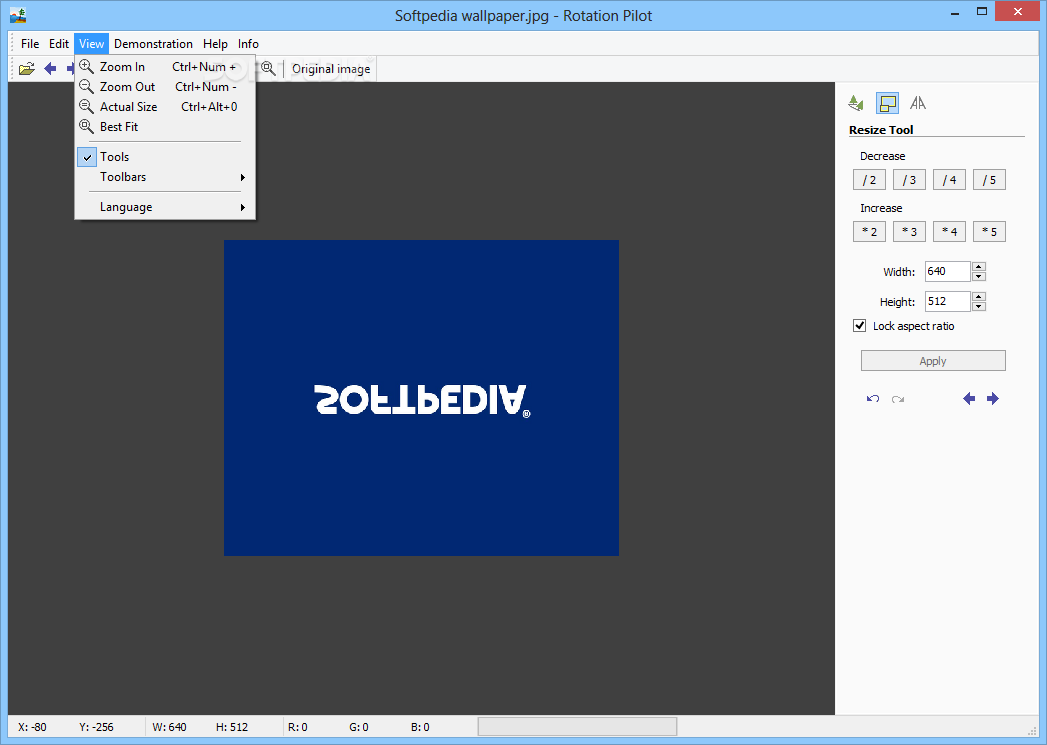
Task: Open the Help menu
Action: click(215, 43)
